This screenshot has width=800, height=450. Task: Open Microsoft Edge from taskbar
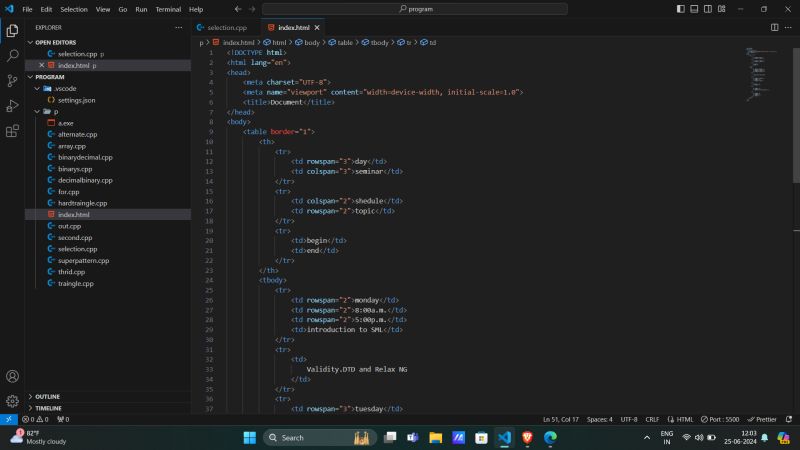click(550, 438)
